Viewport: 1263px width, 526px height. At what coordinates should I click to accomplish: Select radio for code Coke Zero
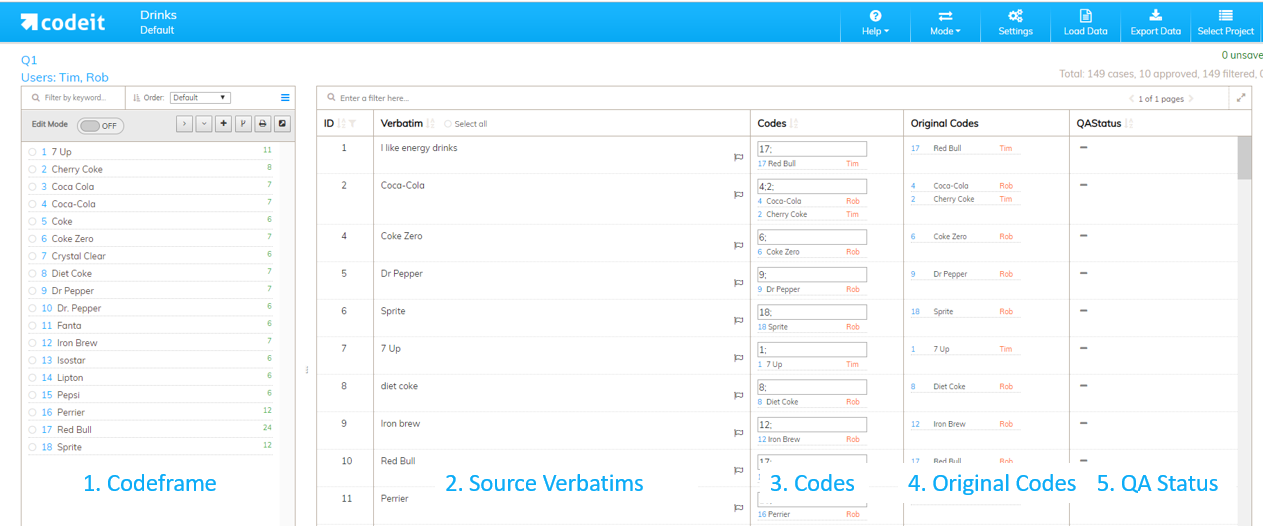coord(33,239)
